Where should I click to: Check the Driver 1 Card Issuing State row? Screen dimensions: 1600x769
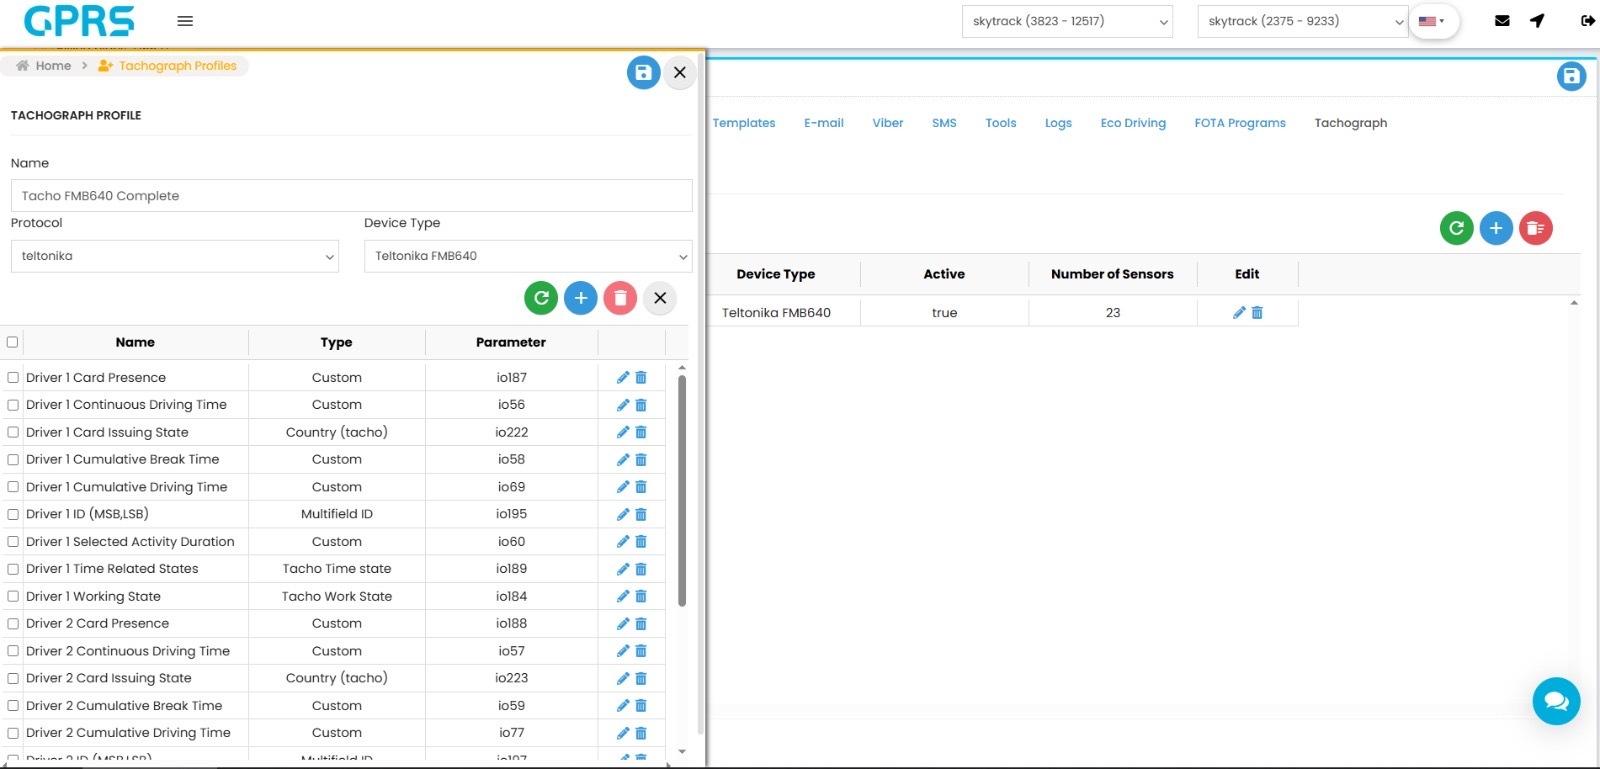tap(13, 432)
